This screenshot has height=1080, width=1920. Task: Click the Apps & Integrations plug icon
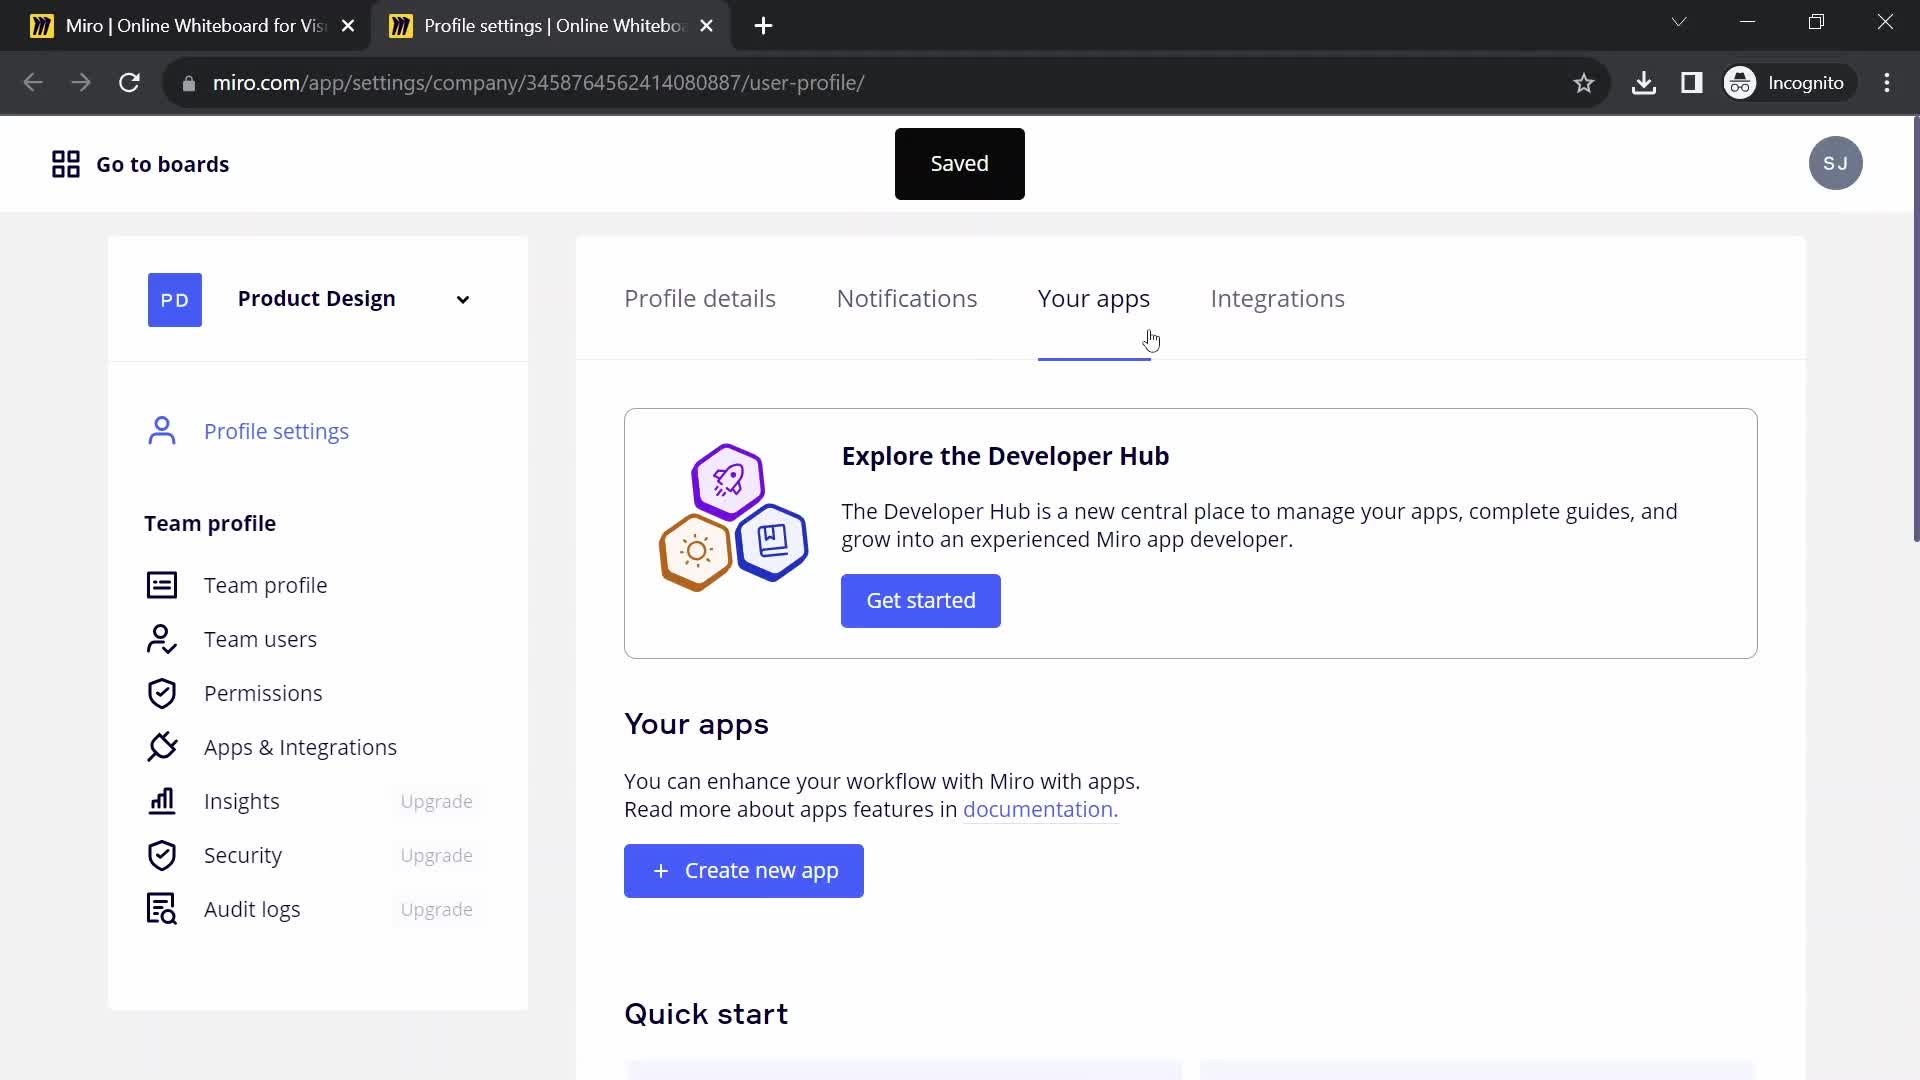tap(162, 747)
